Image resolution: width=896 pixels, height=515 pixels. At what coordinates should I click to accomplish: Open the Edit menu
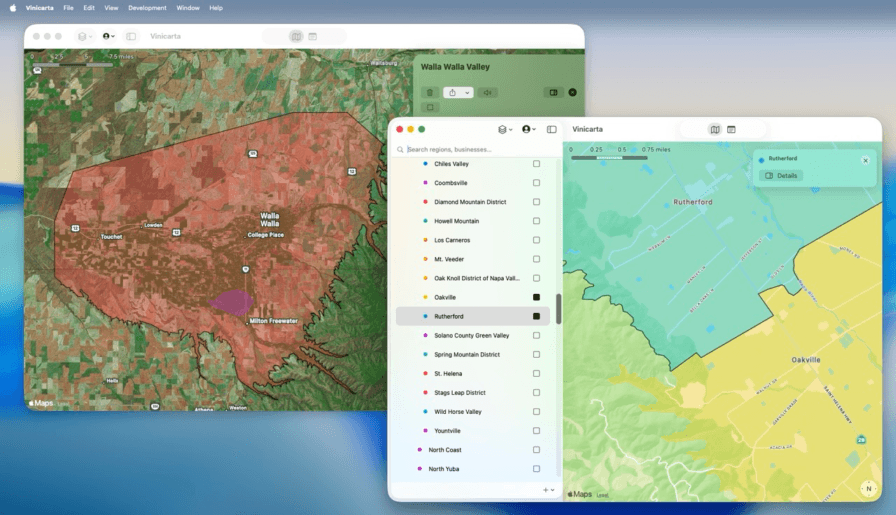click(x=89, y=8)
